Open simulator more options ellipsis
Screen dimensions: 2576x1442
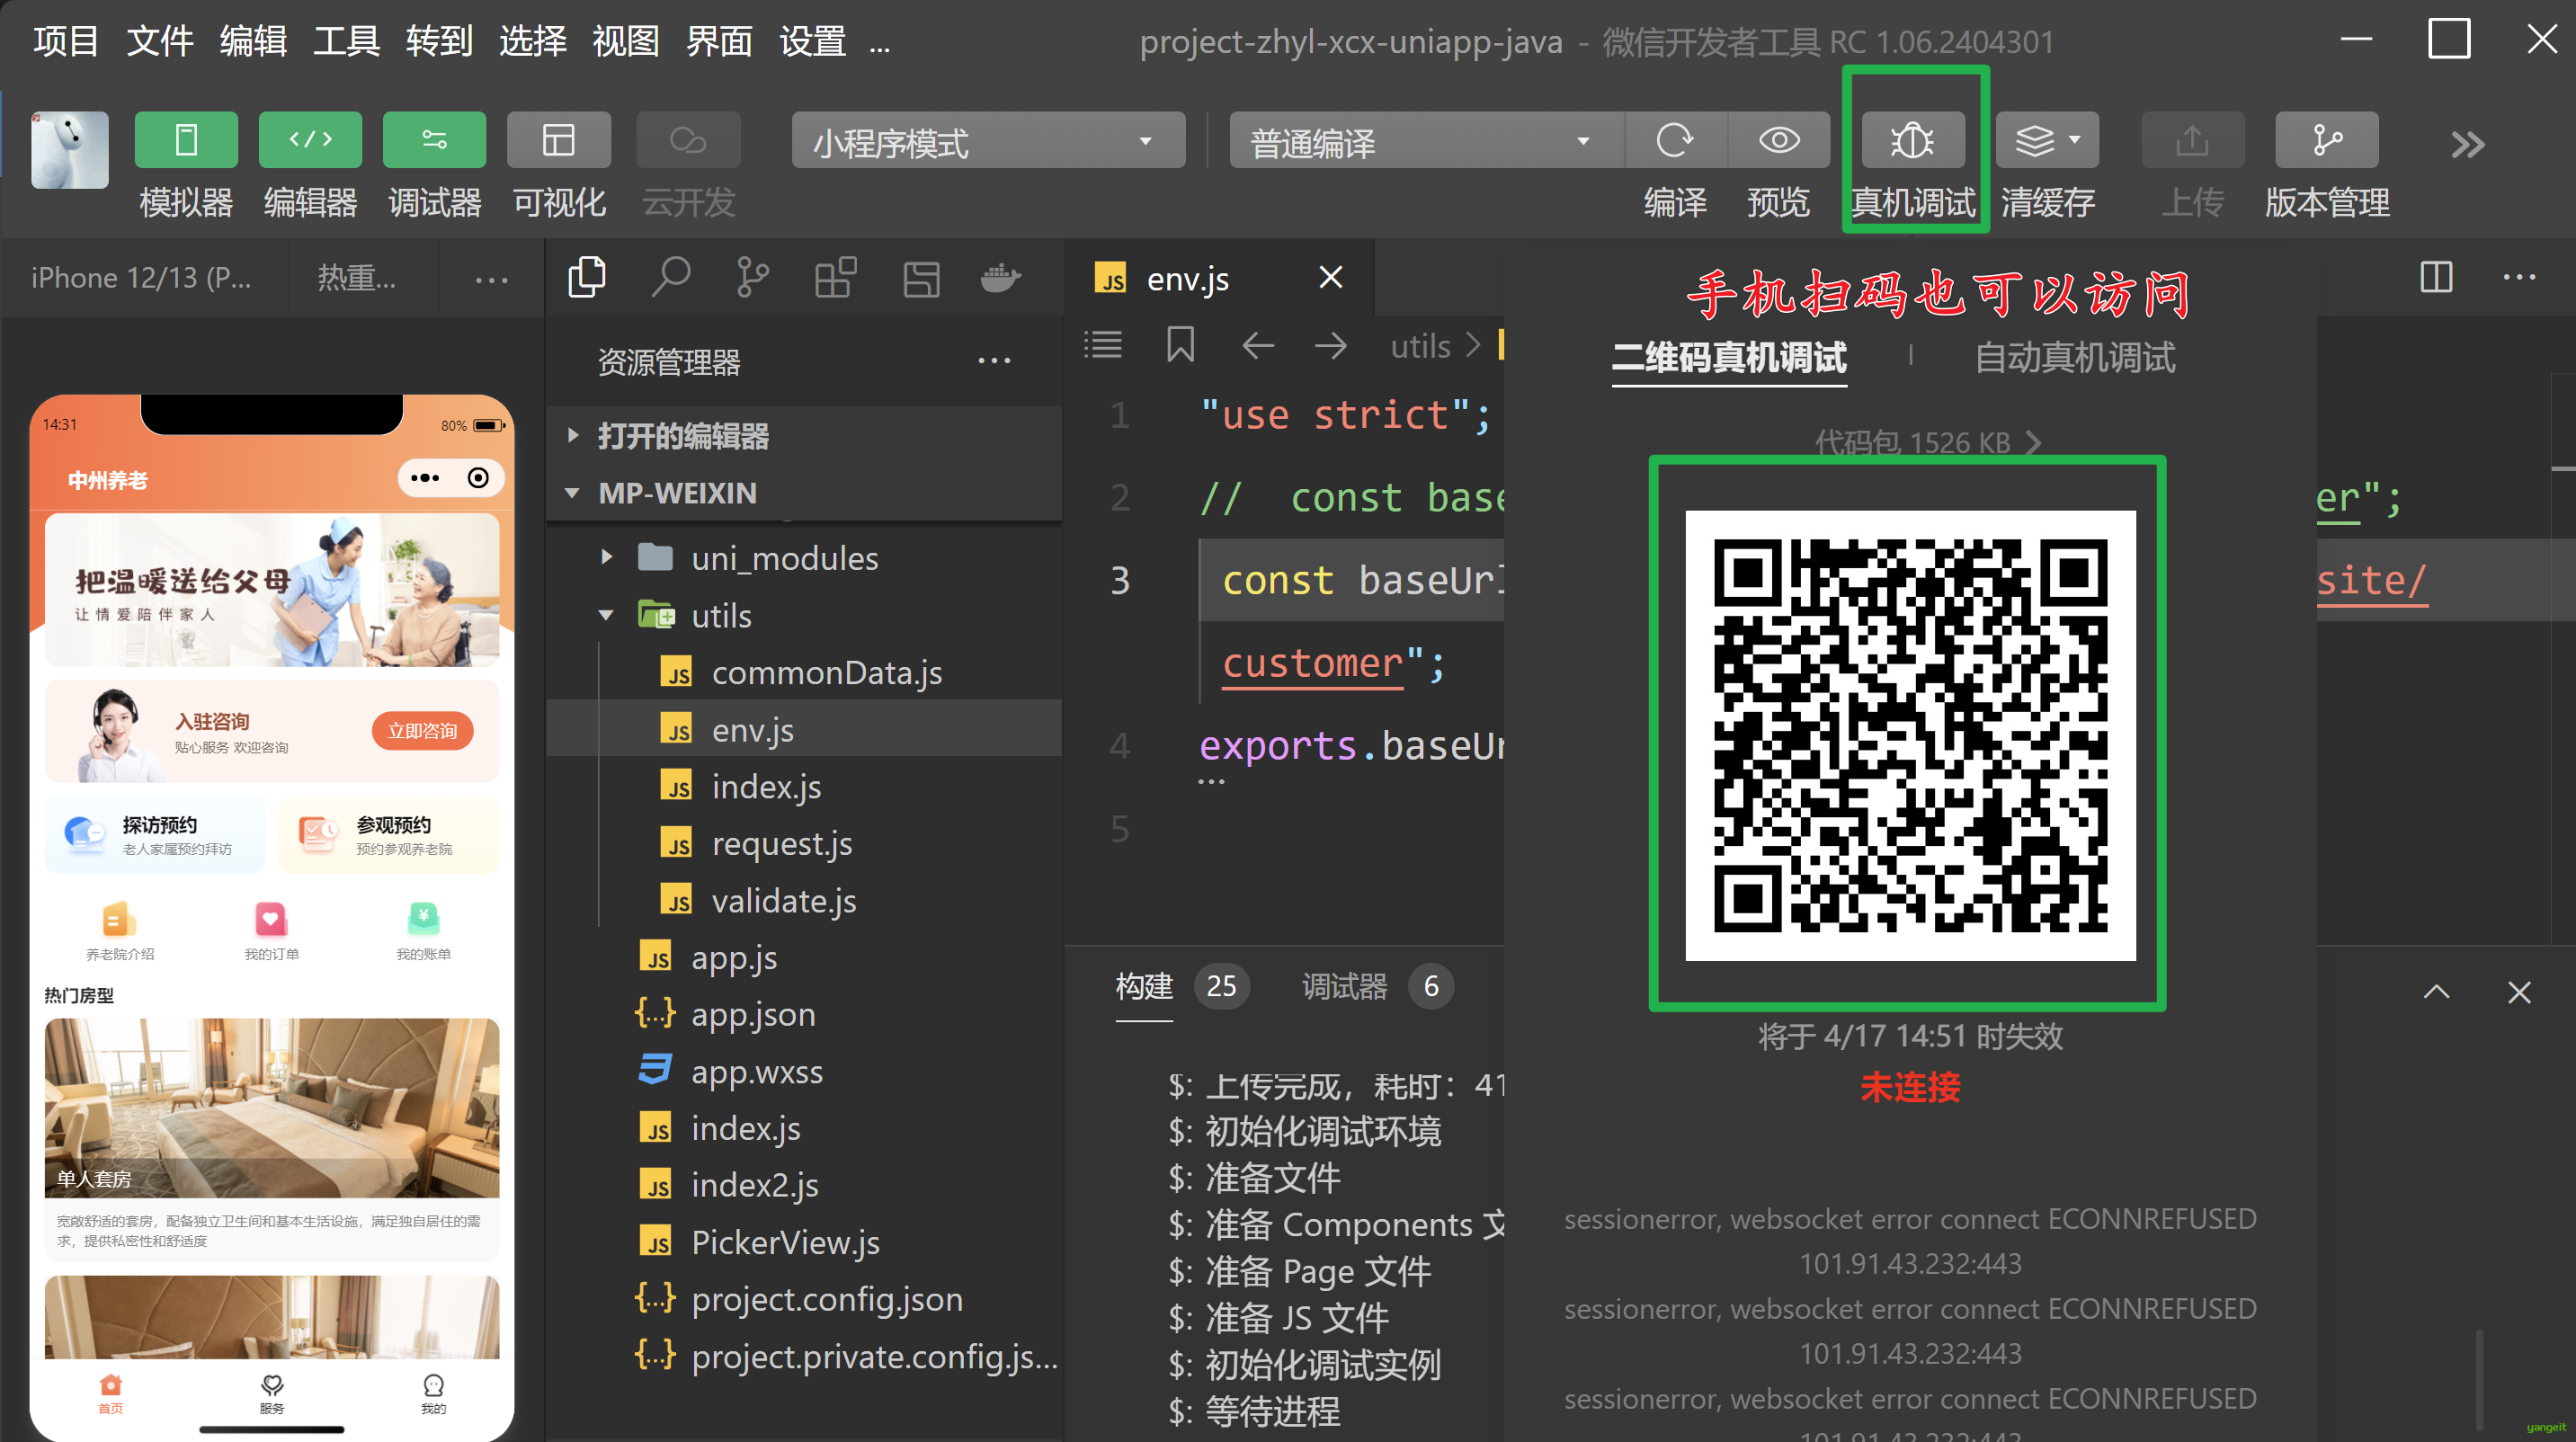[x=491, y=280]
